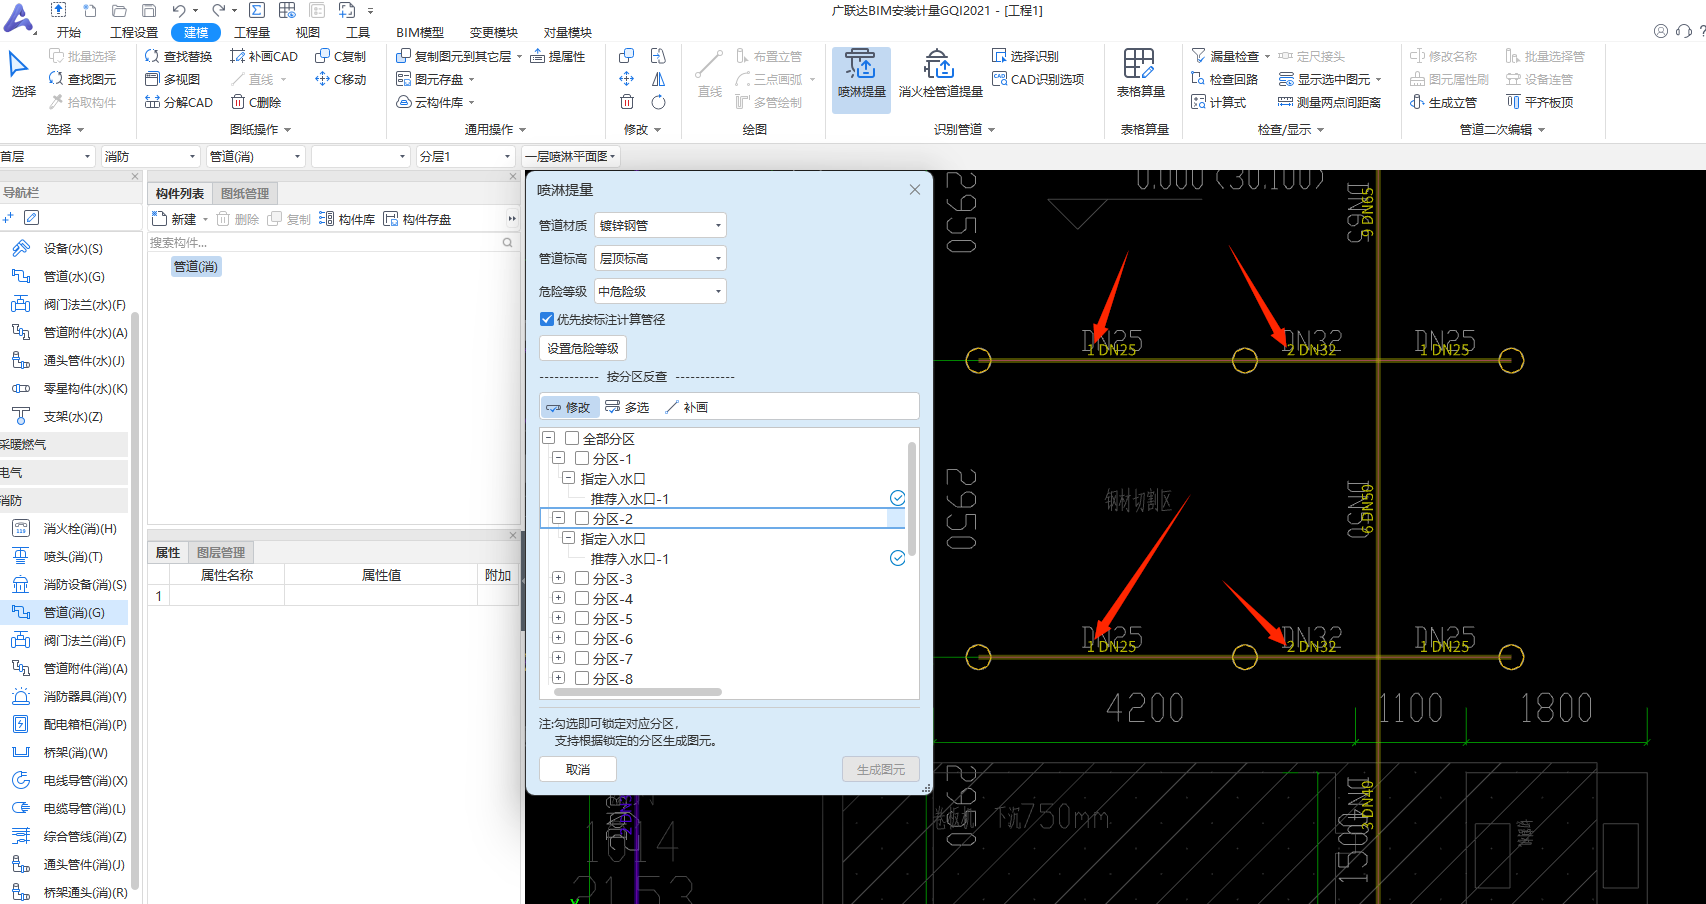
Task: Switch to 图纸管理 tab
Action: tap(245, 193)
